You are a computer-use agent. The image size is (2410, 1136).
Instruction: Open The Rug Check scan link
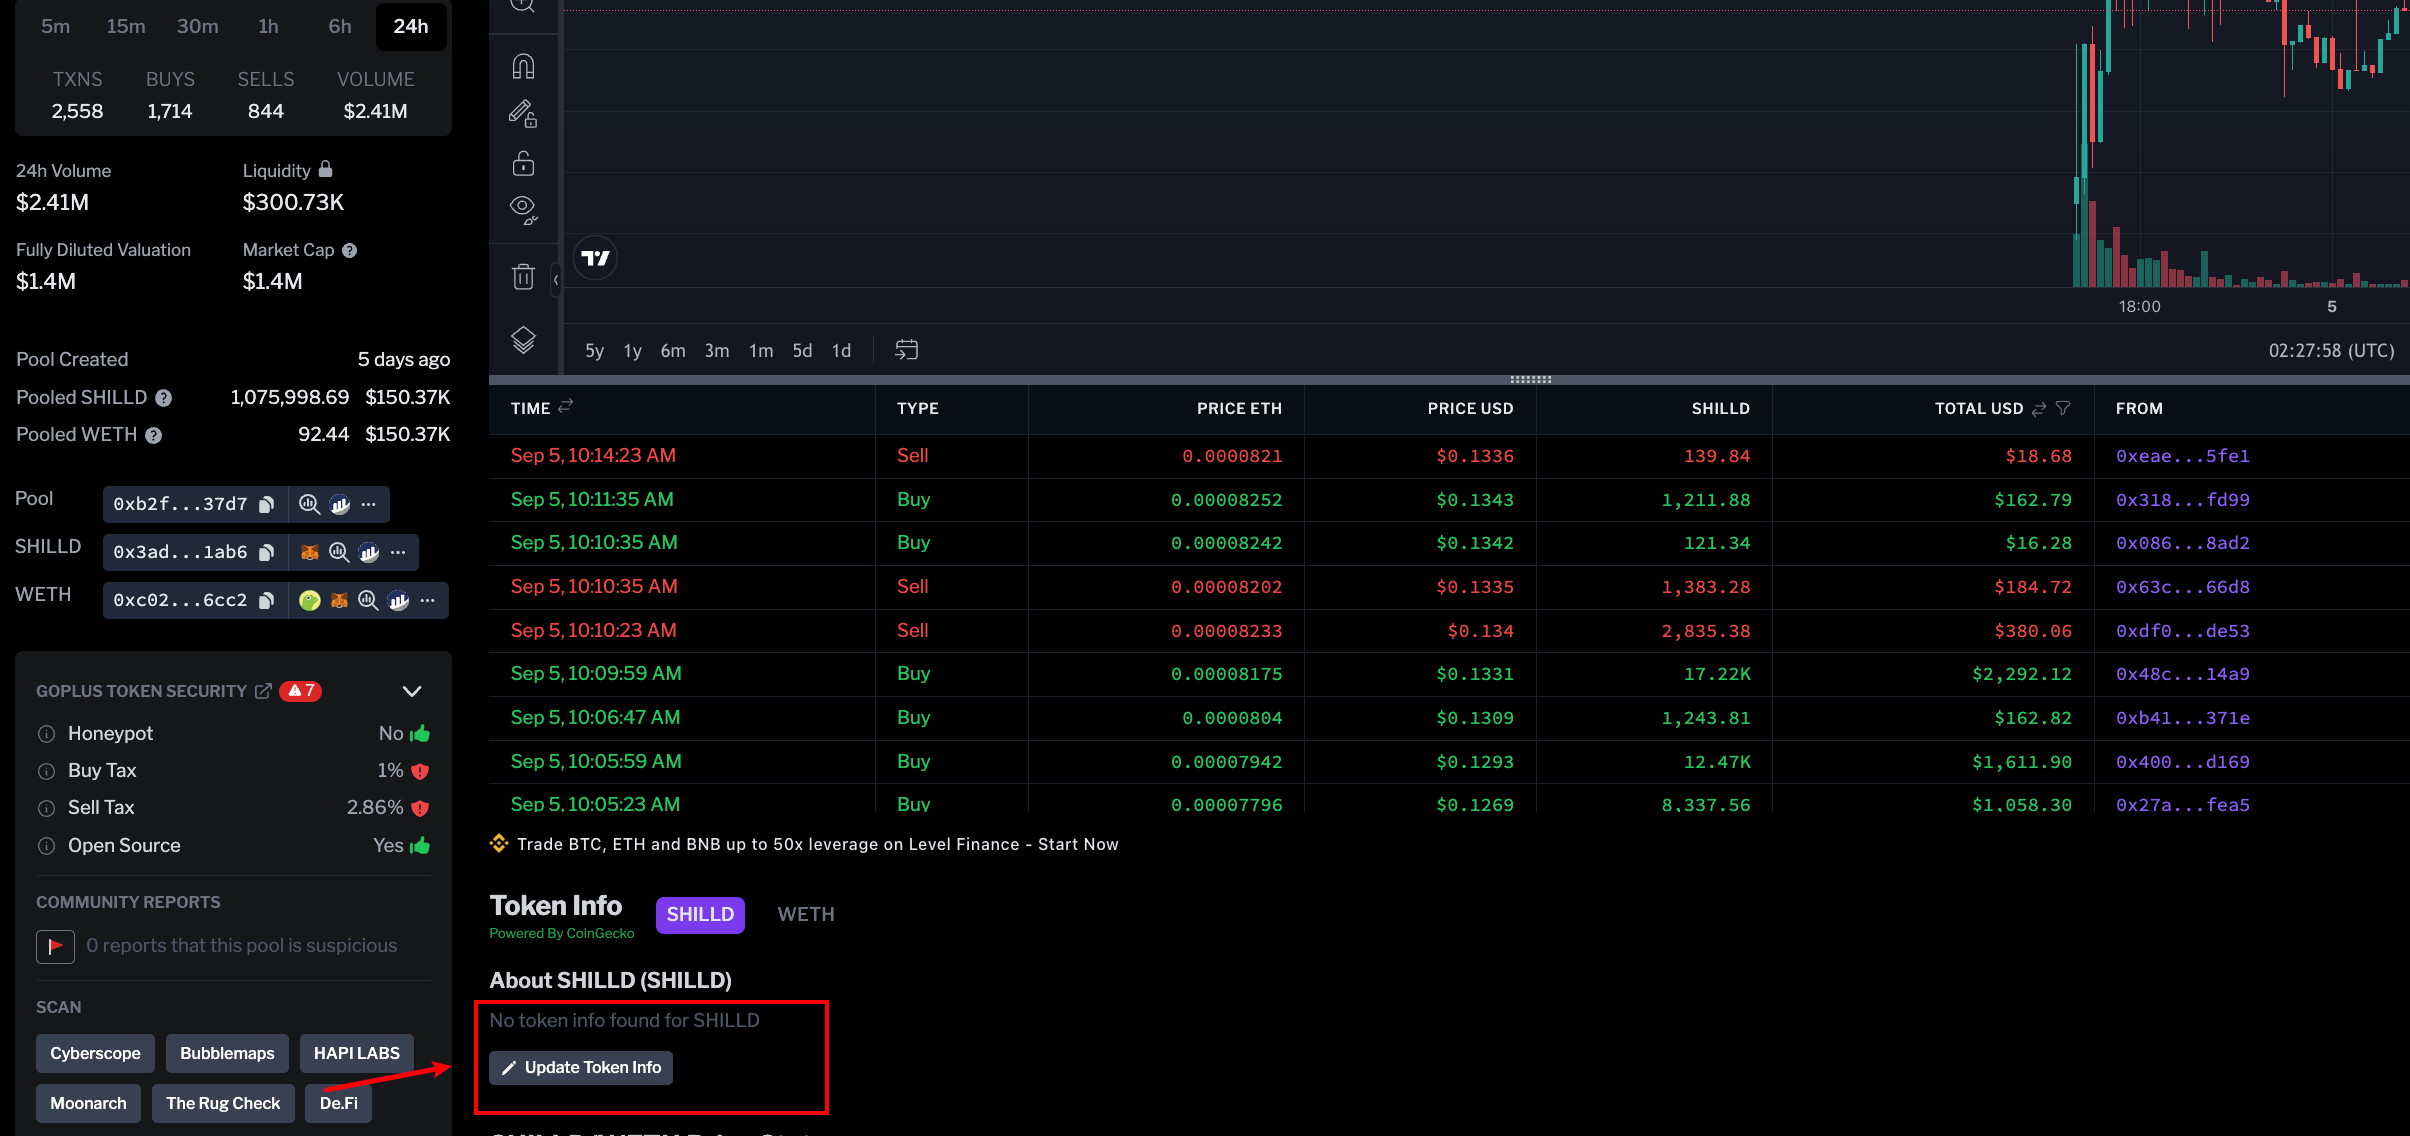[223, 1104]
